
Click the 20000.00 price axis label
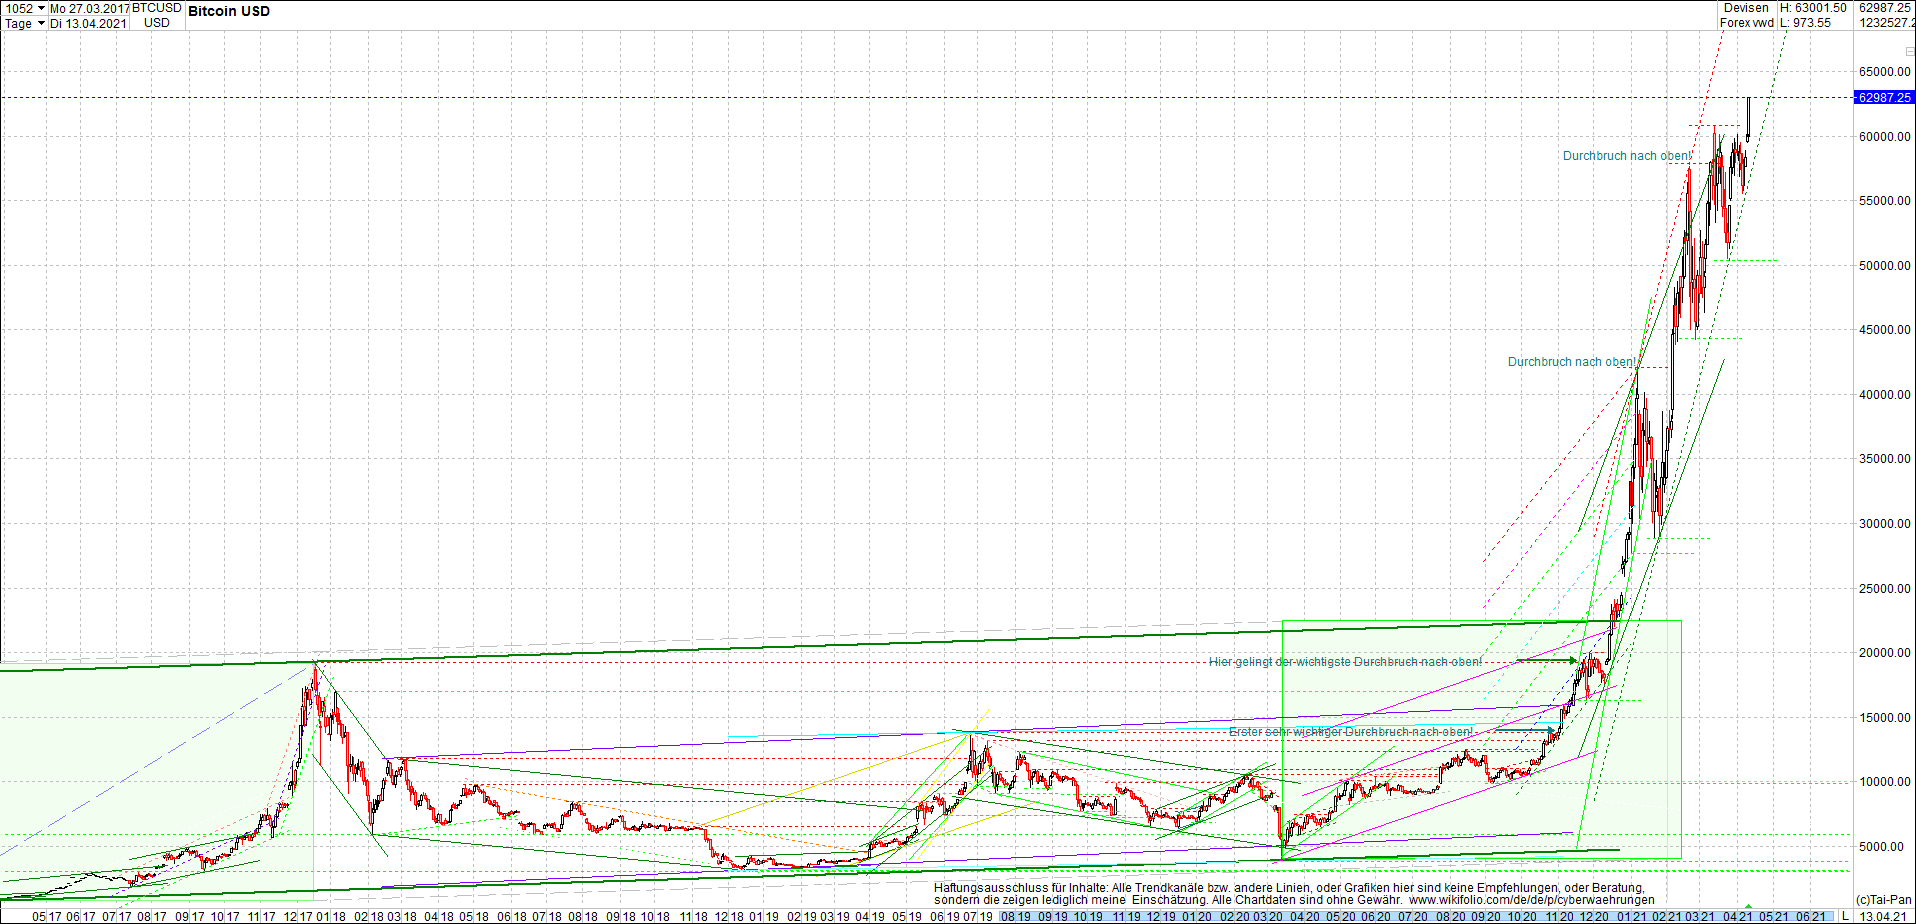(1885, 653)
